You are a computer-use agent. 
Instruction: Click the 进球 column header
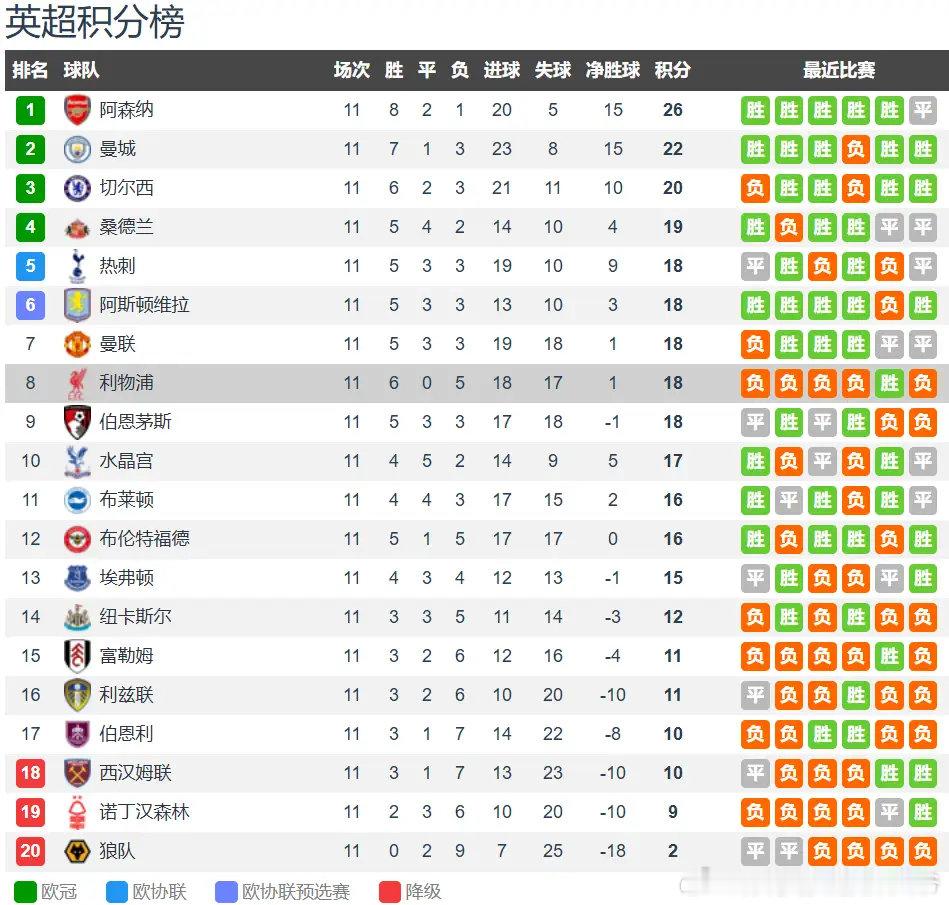[501, 70]
